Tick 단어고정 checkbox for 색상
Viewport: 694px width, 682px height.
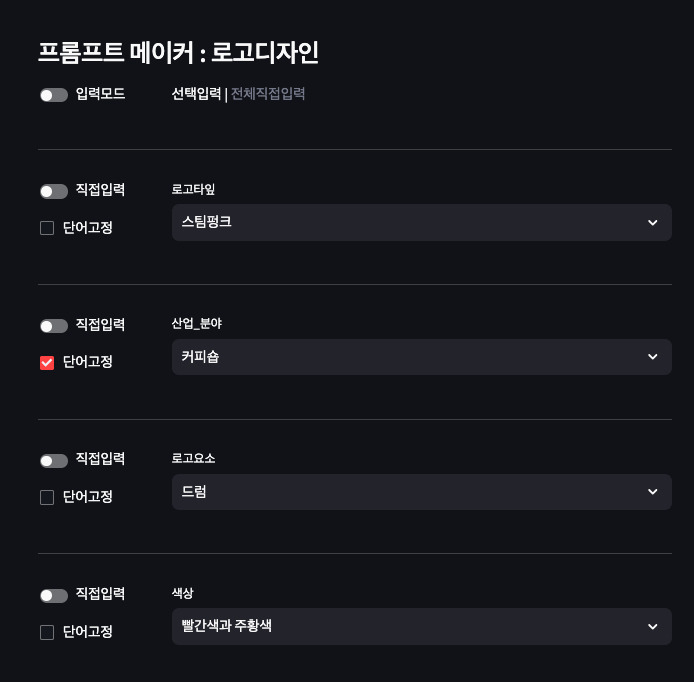pyautogui.click(x=47, y=632)
